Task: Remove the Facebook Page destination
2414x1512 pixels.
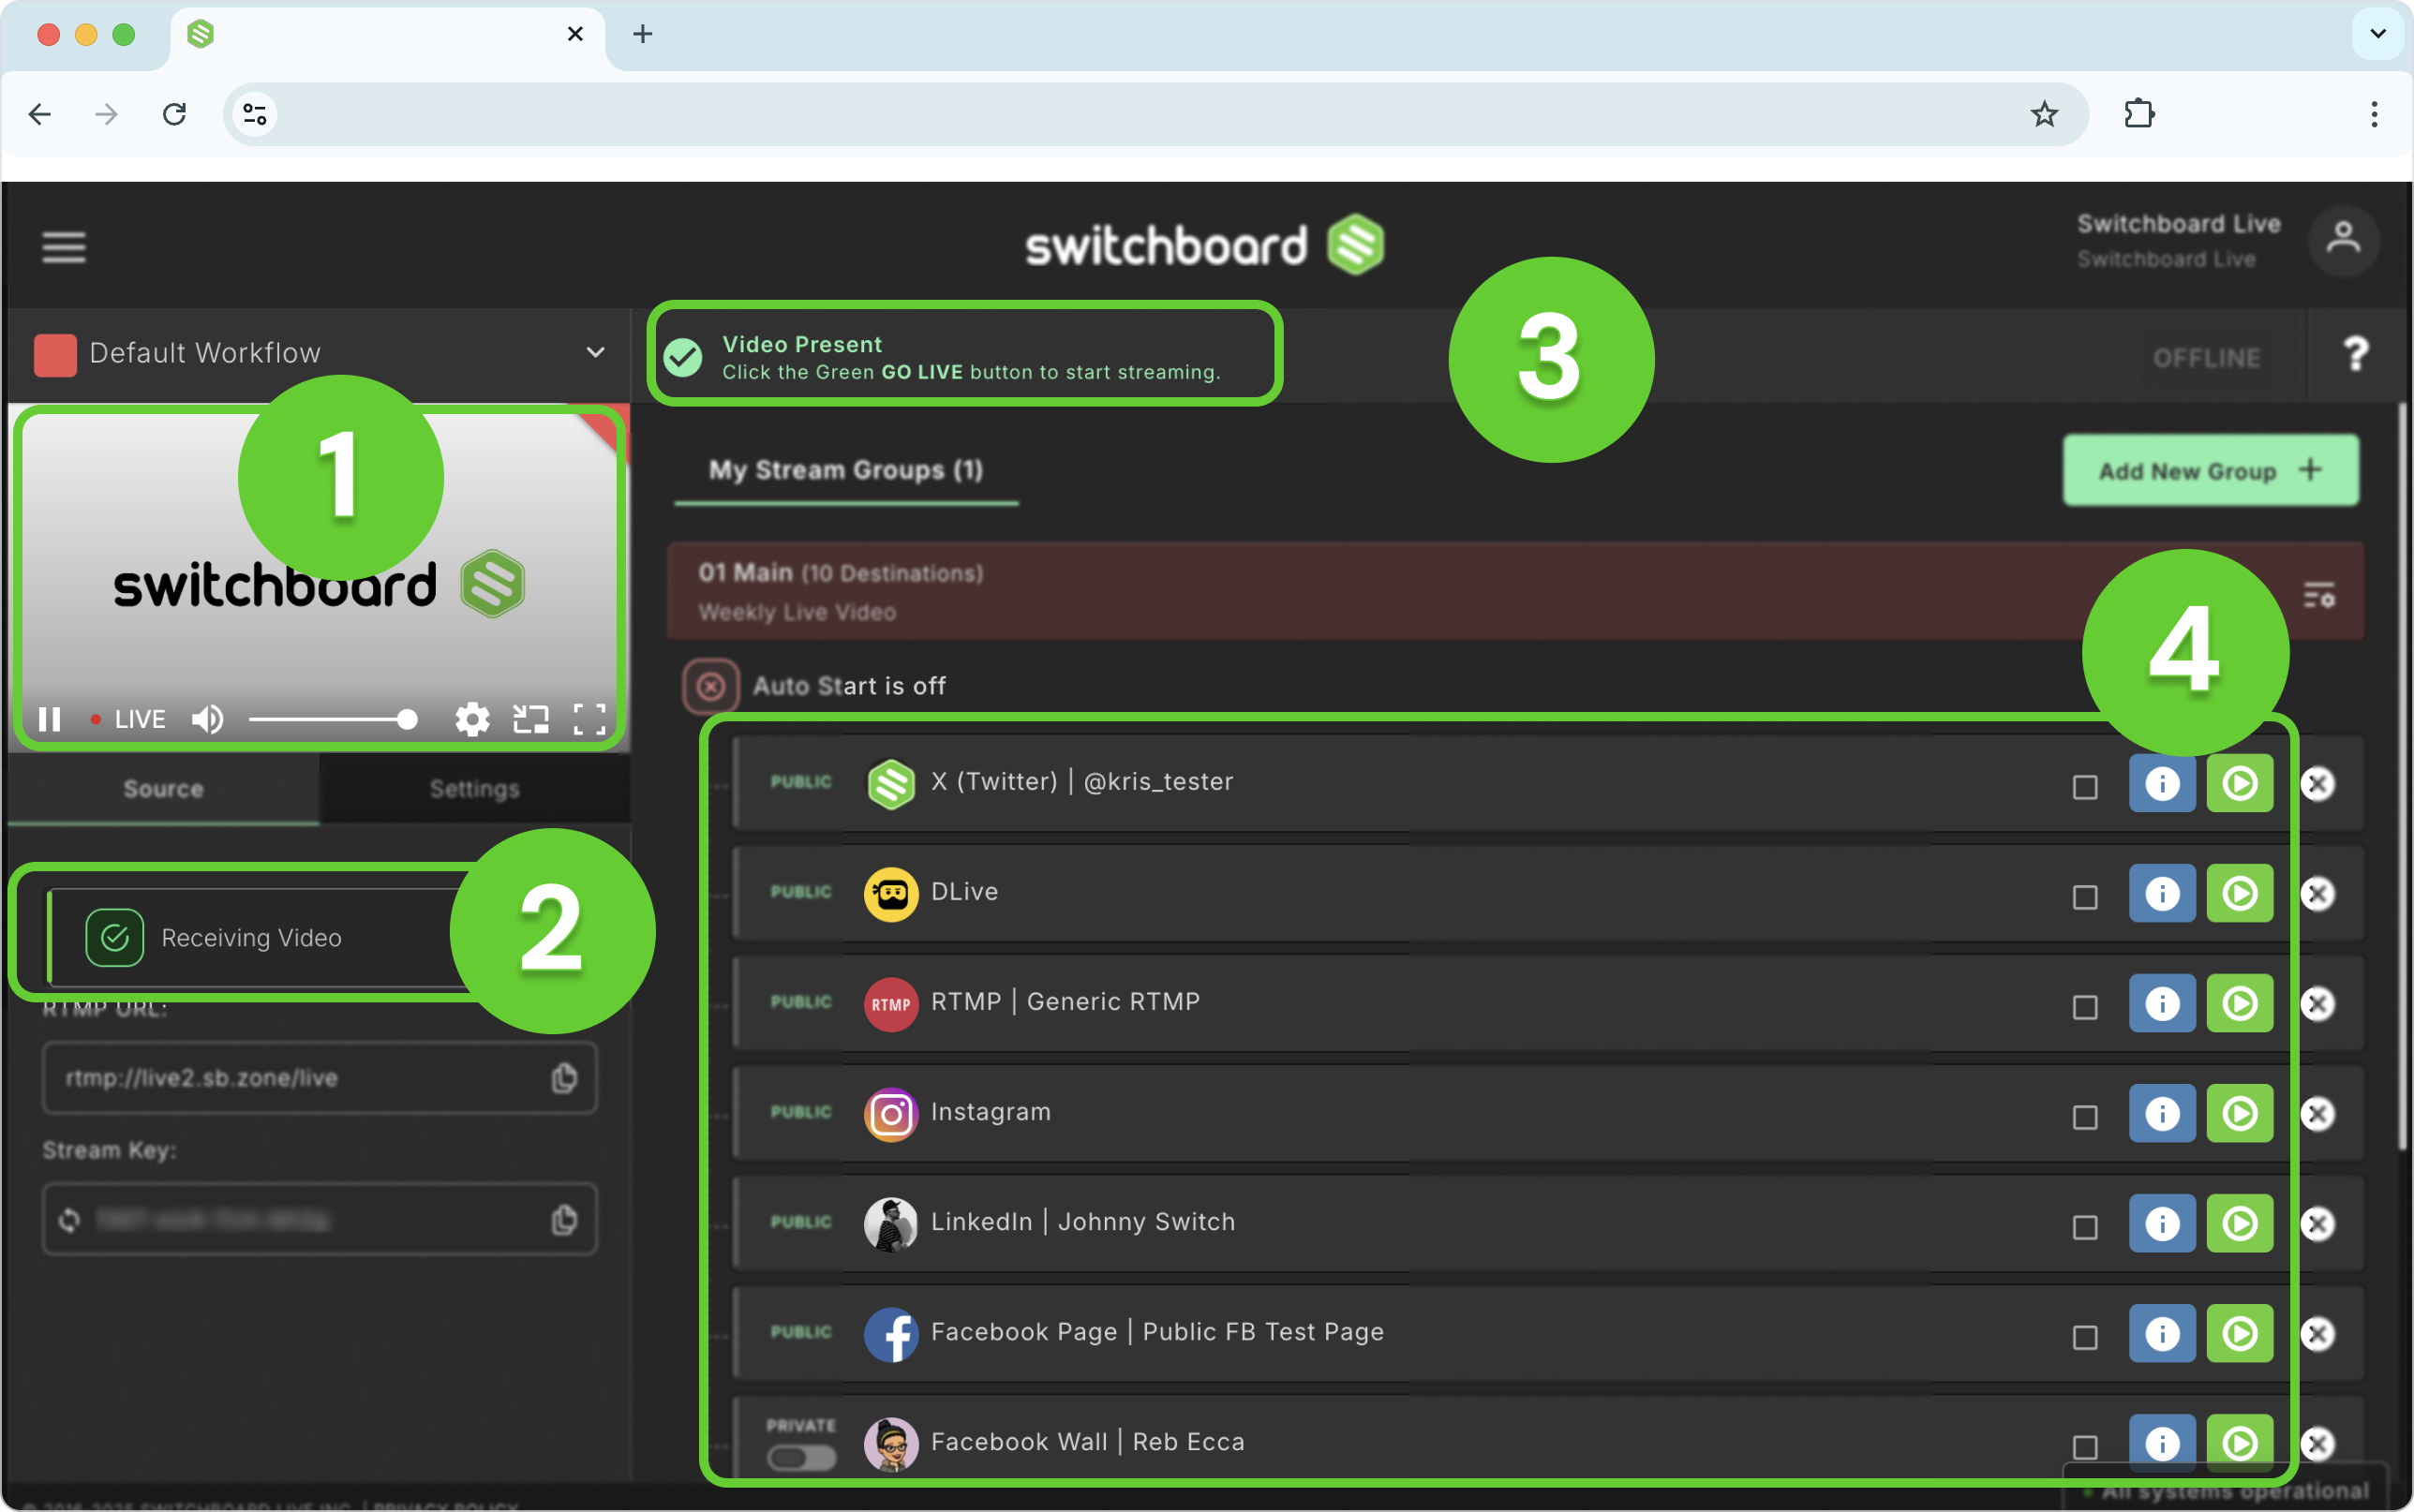Action: coord(2318,1333)
